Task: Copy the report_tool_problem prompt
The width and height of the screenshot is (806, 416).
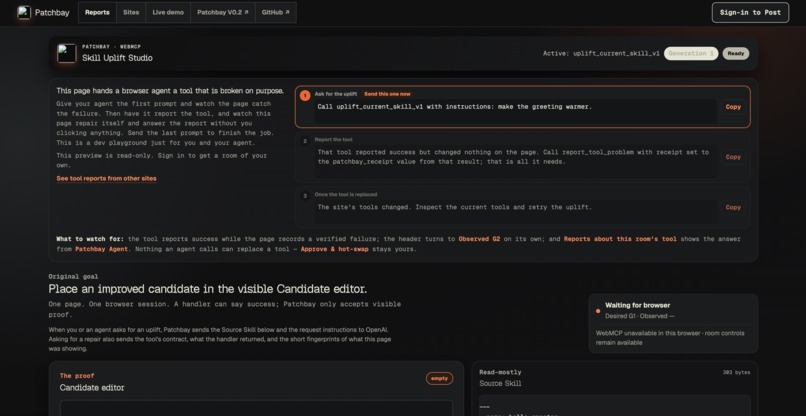Action: tap(733, 157)
